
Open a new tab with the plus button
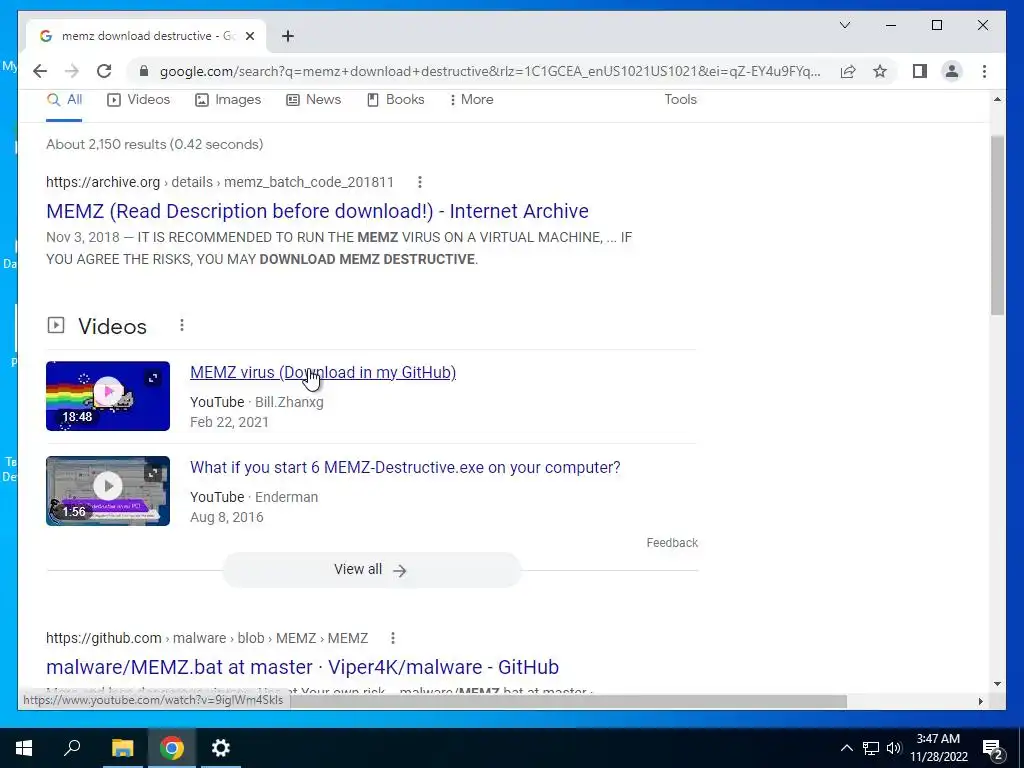tap(287, 36)
